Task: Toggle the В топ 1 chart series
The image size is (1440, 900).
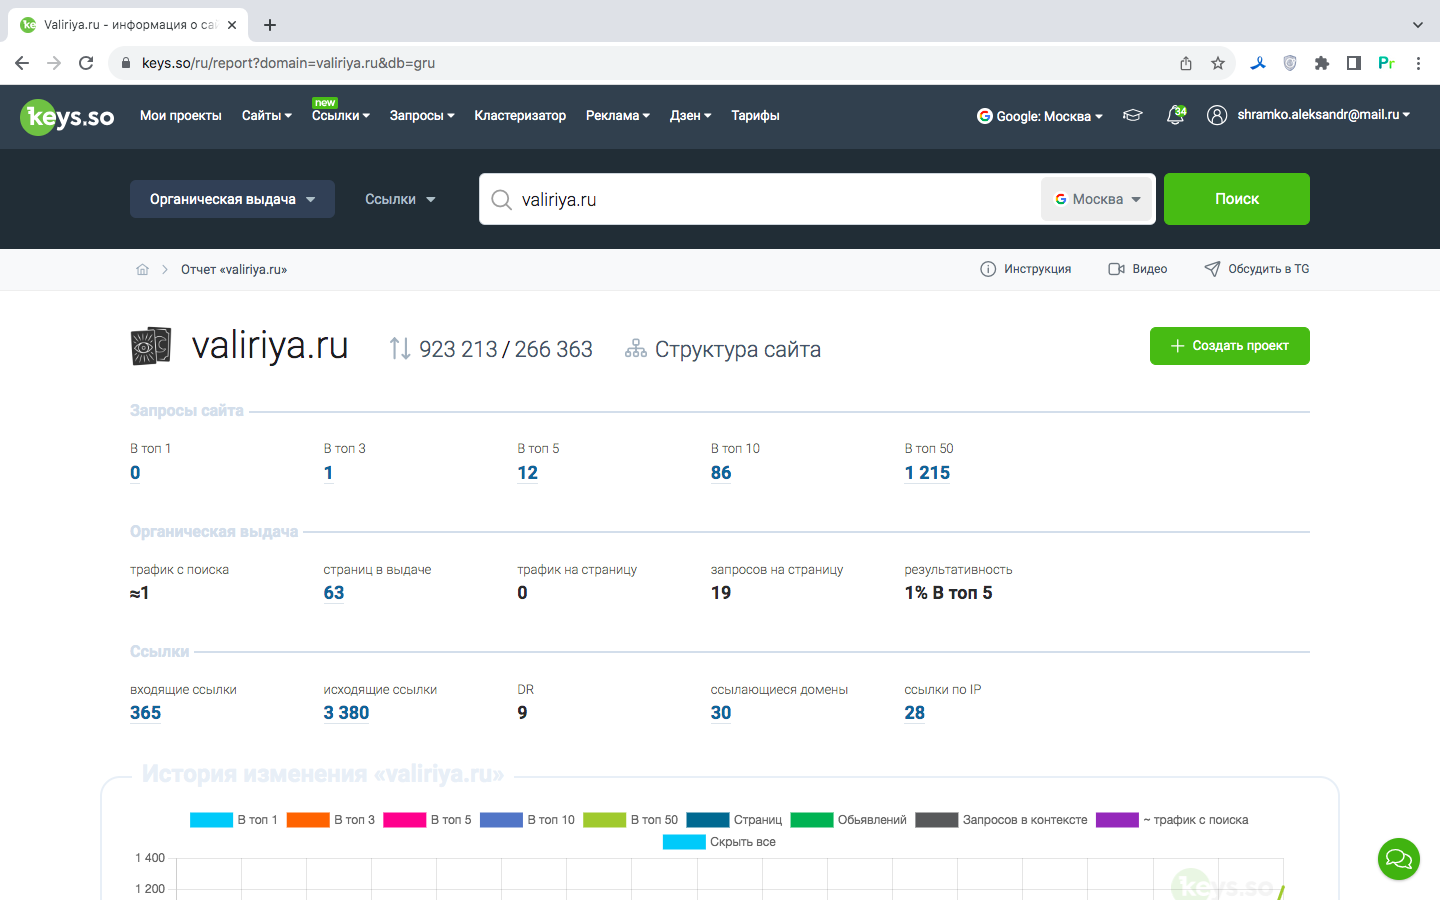Action: [x=234, y=820]
